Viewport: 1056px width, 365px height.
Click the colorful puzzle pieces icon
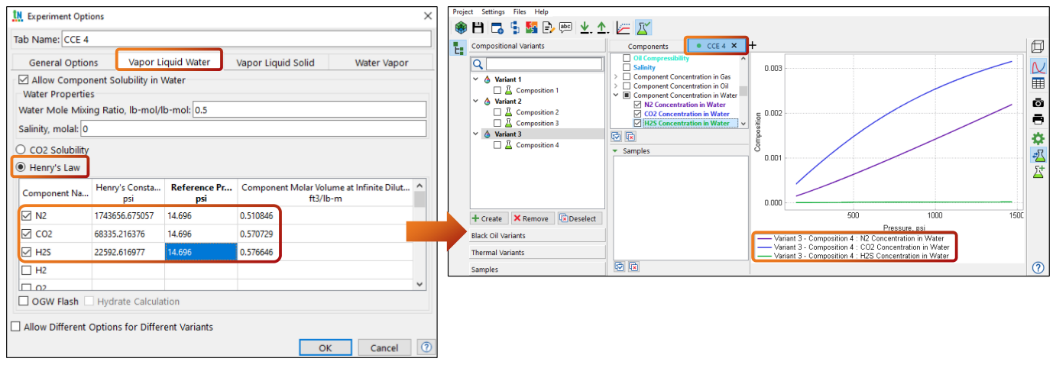(531, 28)
